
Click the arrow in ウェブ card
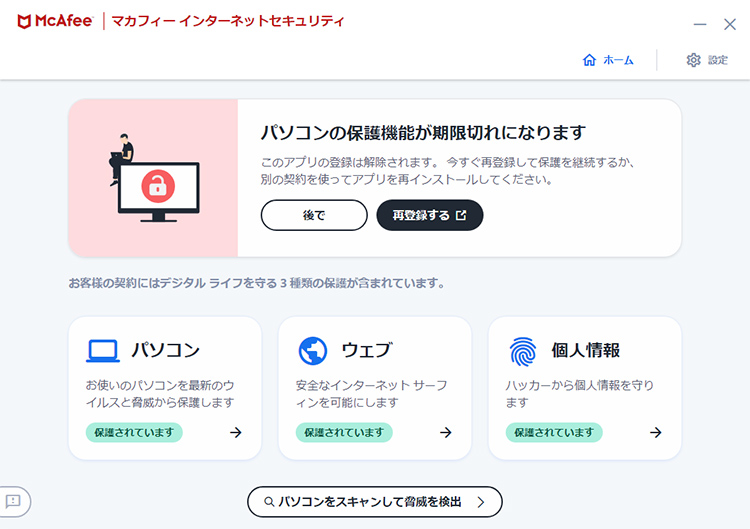[x=445, y=432]
